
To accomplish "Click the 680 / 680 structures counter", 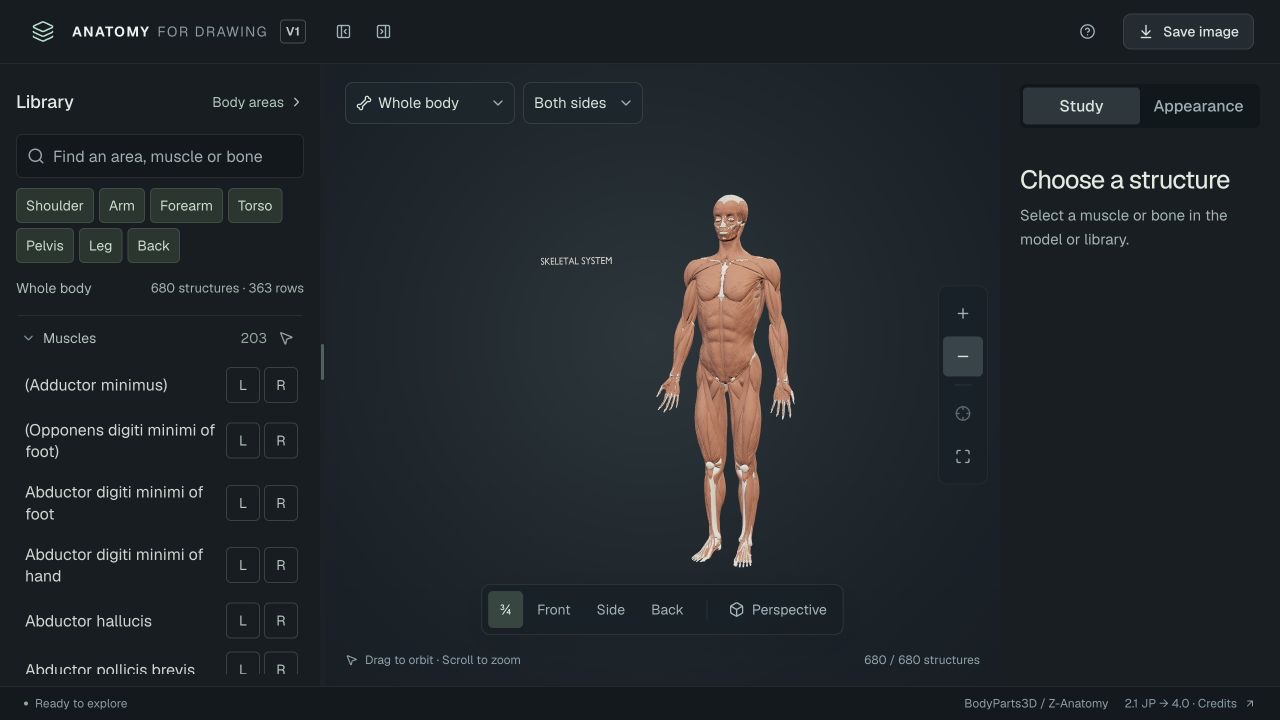I will [x=922, y=660].
